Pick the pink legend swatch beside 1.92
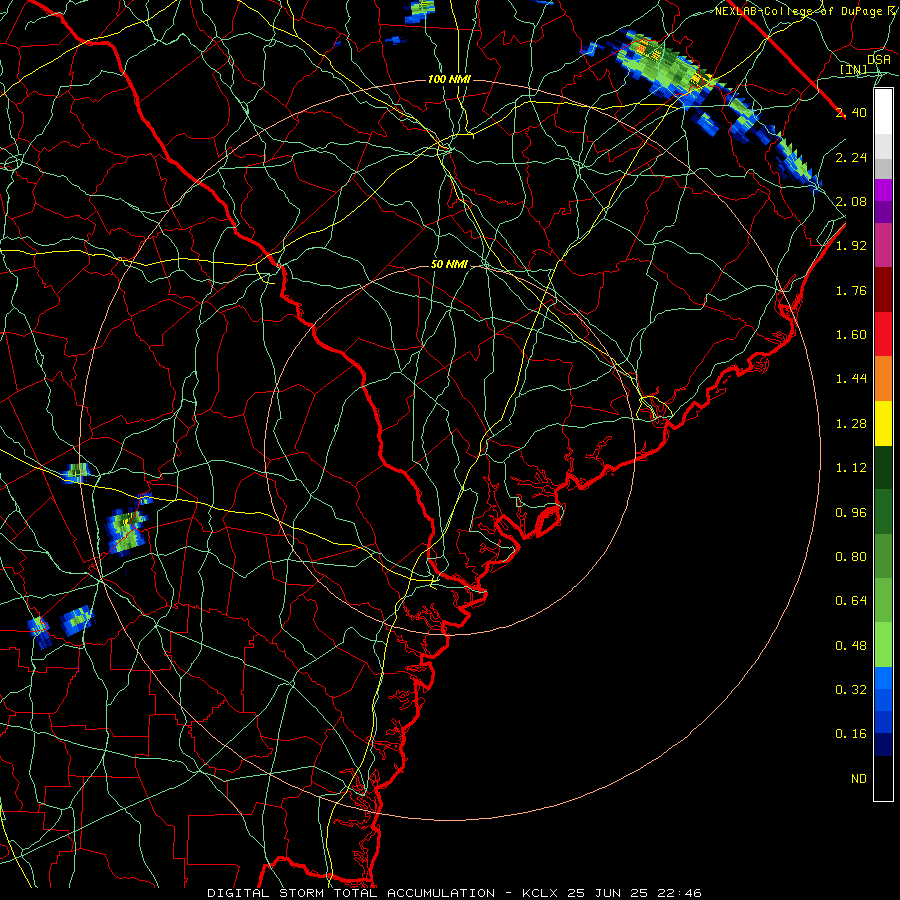This screenshot has height=900, width=900. click(883, 245)
